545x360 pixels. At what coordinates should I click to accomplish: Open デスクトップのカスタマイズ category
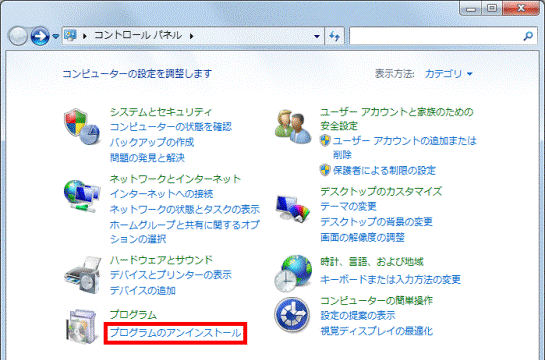[381, 191]
